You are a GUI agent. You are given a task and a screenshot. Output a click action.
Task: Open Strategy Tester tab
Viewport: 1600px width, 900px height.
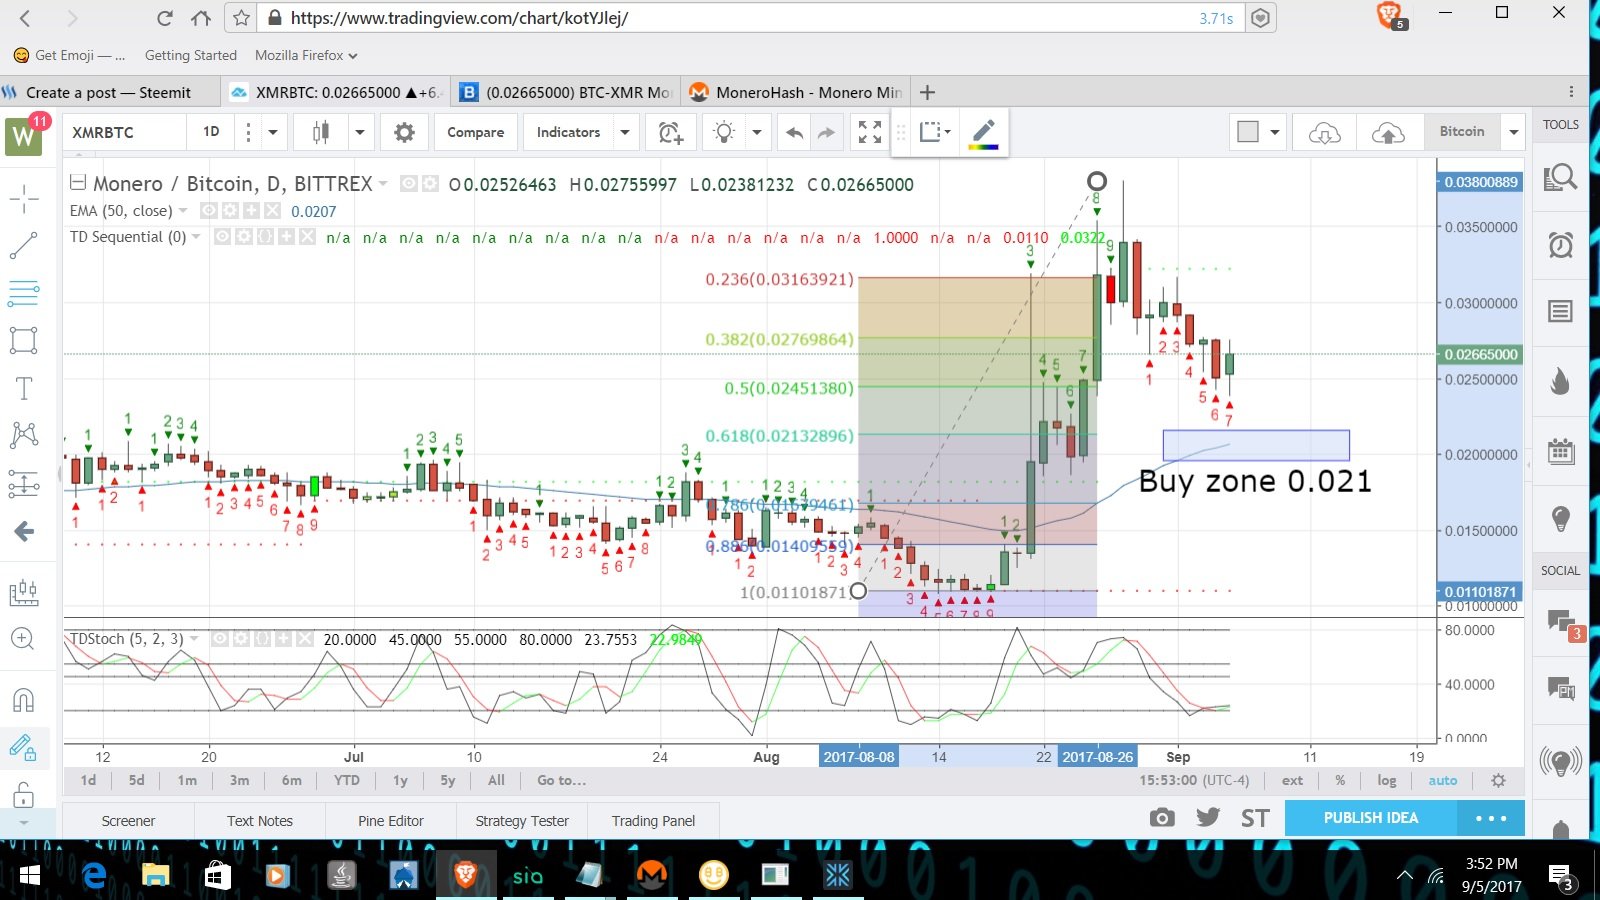[522, 821]
